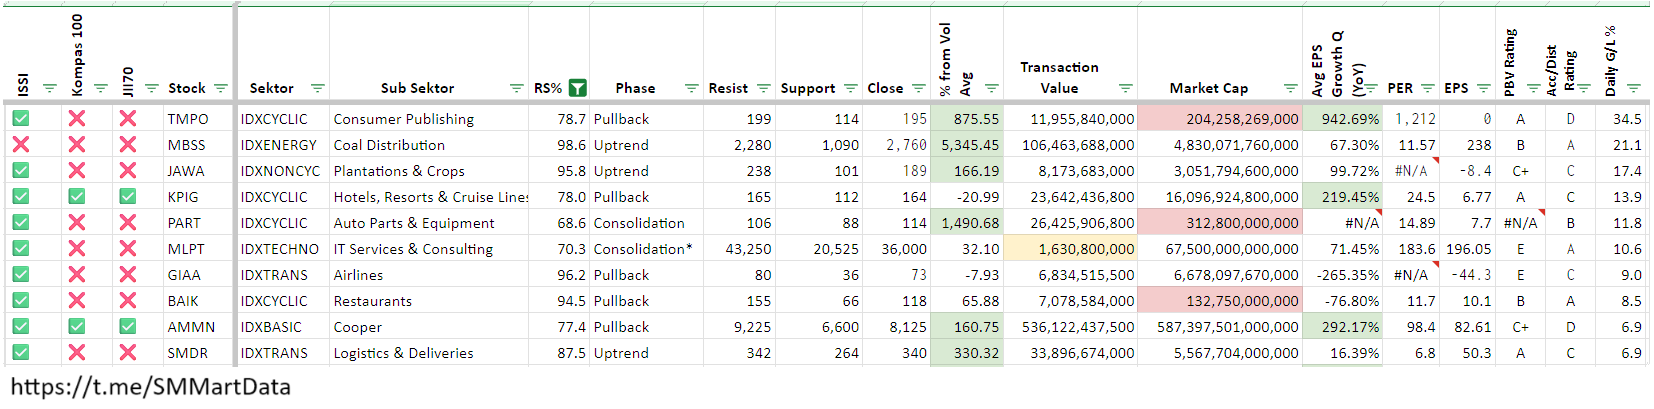Image resolution: width=1654 pixels, height=409 pixels.
Task: Click the Transaction Value column header
Action: (1059, 77)
